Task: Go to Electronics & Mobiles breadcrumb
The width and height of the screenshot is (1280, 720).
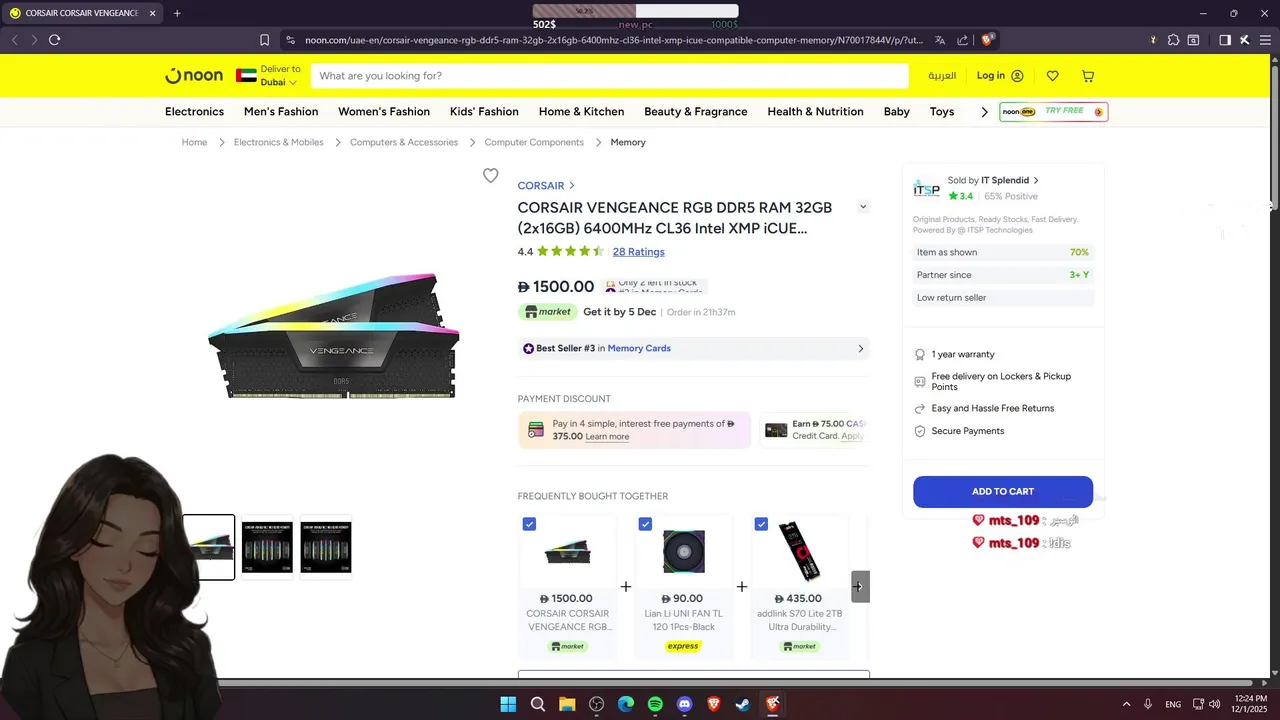Action: 279,143
